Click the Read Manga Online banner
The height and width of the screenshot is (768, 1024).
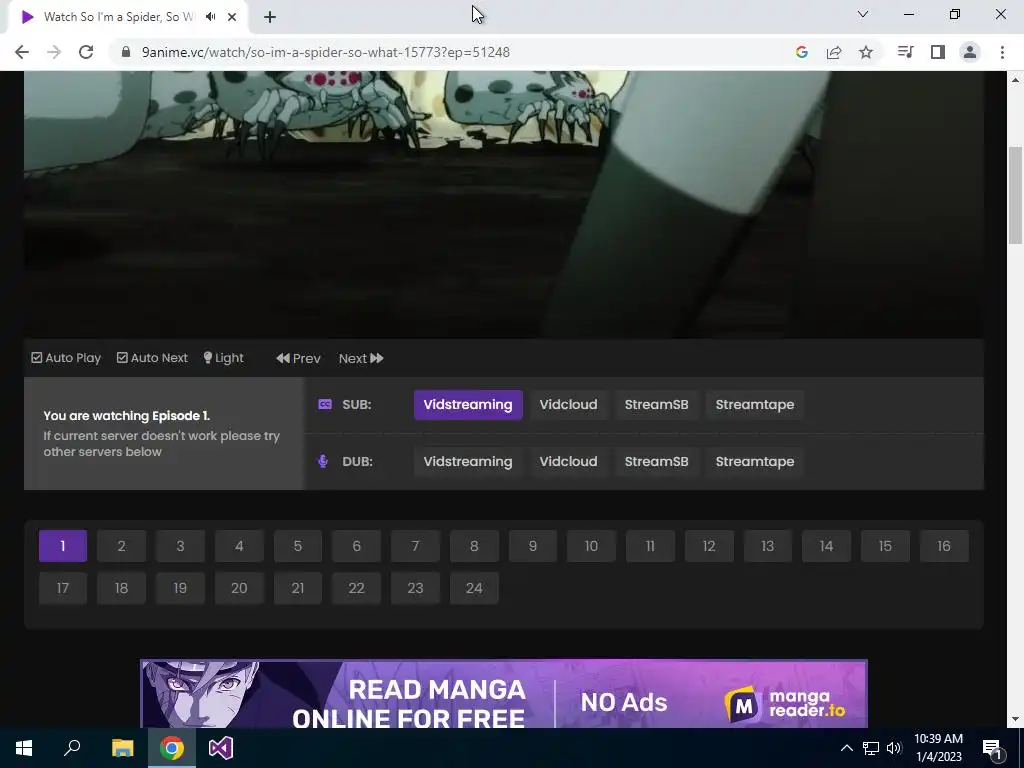coord(504,694)
